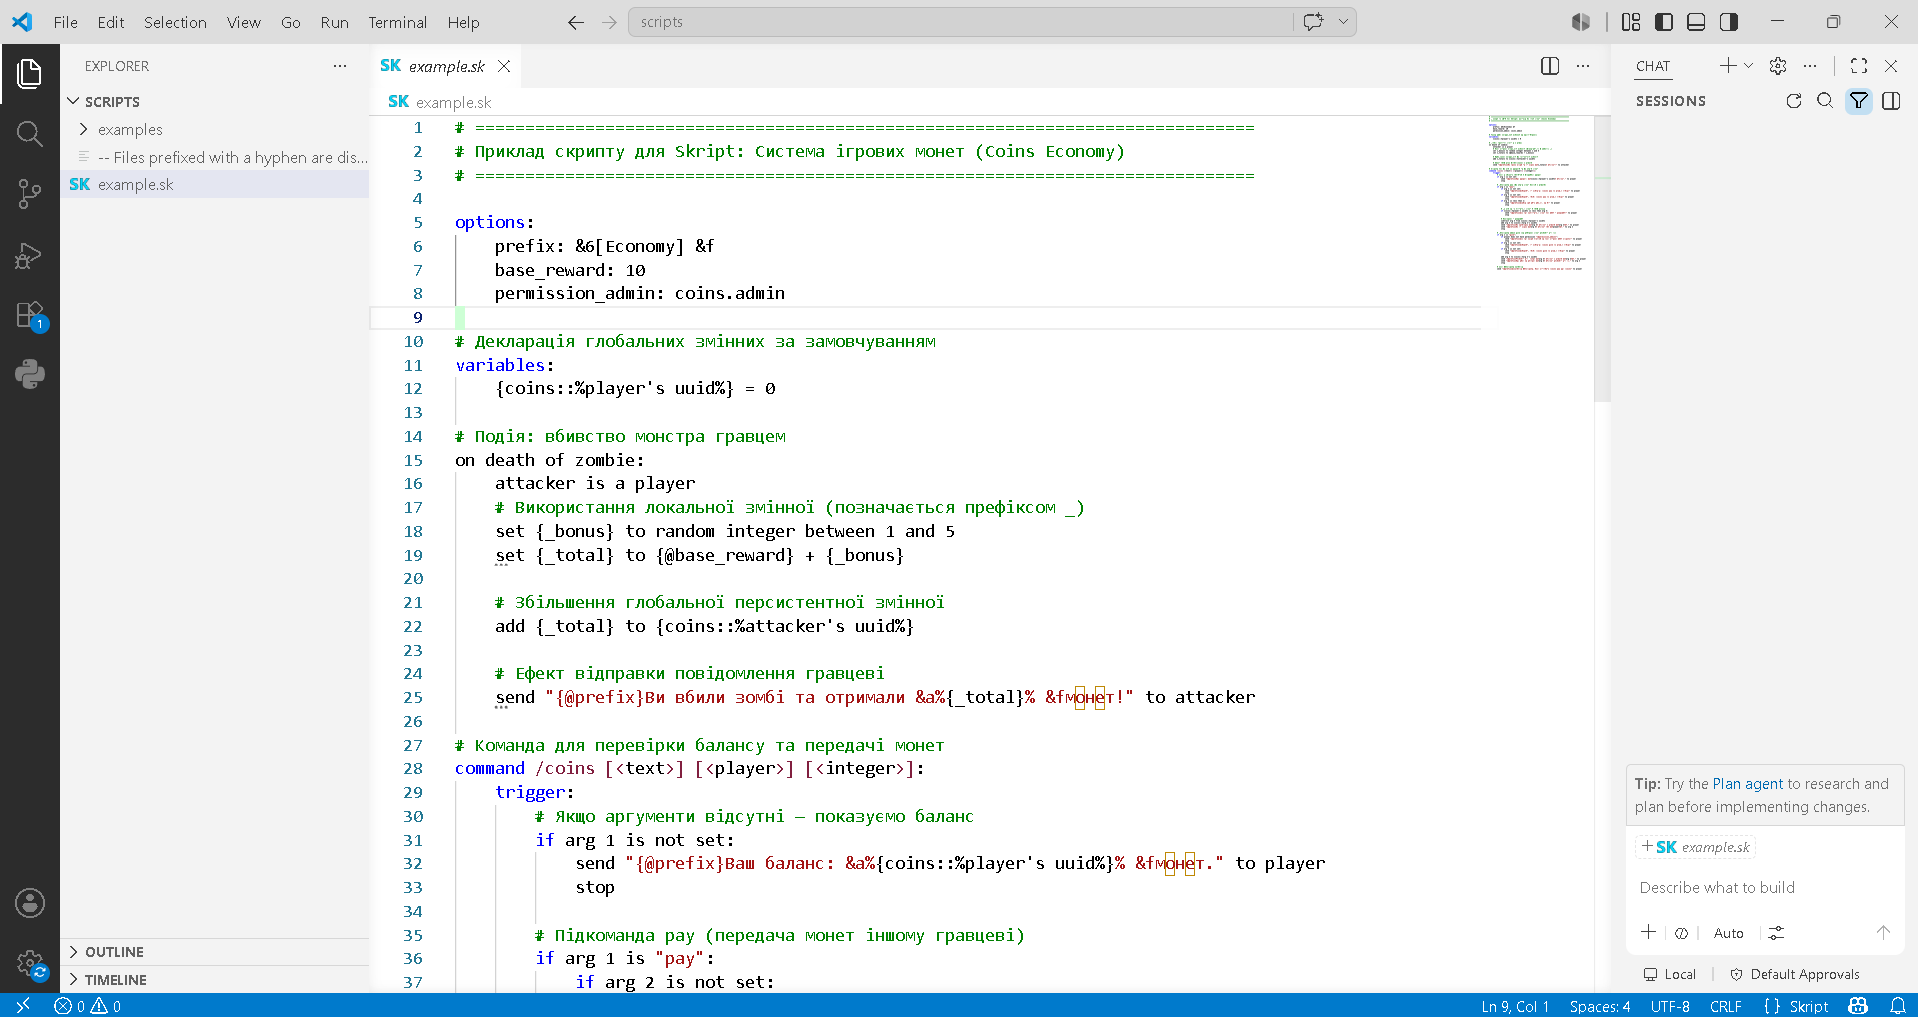The width and height of the screenshot is (1918, 1017).
Task: Toggle the secondary side bar visibility
Action: coord(1729,22)
